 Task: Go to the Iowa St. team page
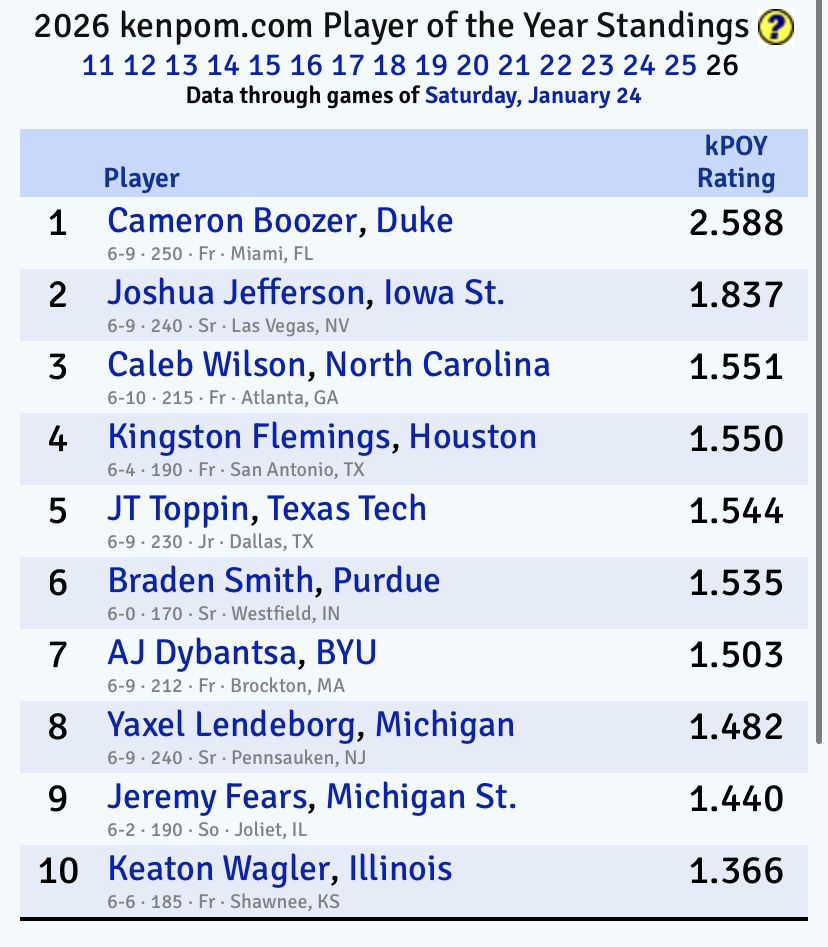[x=445, y=293]
